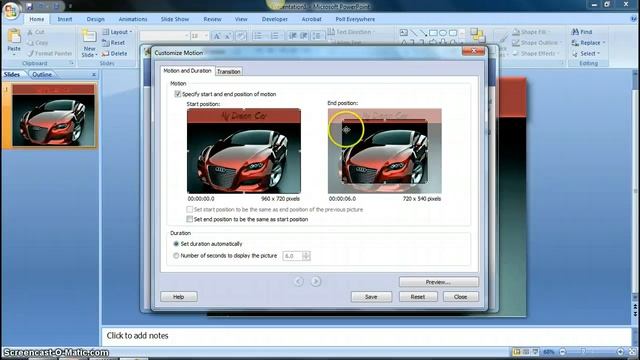This screenshot has width=640, height=360.
Task: Click the Start position preview image
Action: [244, 151]
